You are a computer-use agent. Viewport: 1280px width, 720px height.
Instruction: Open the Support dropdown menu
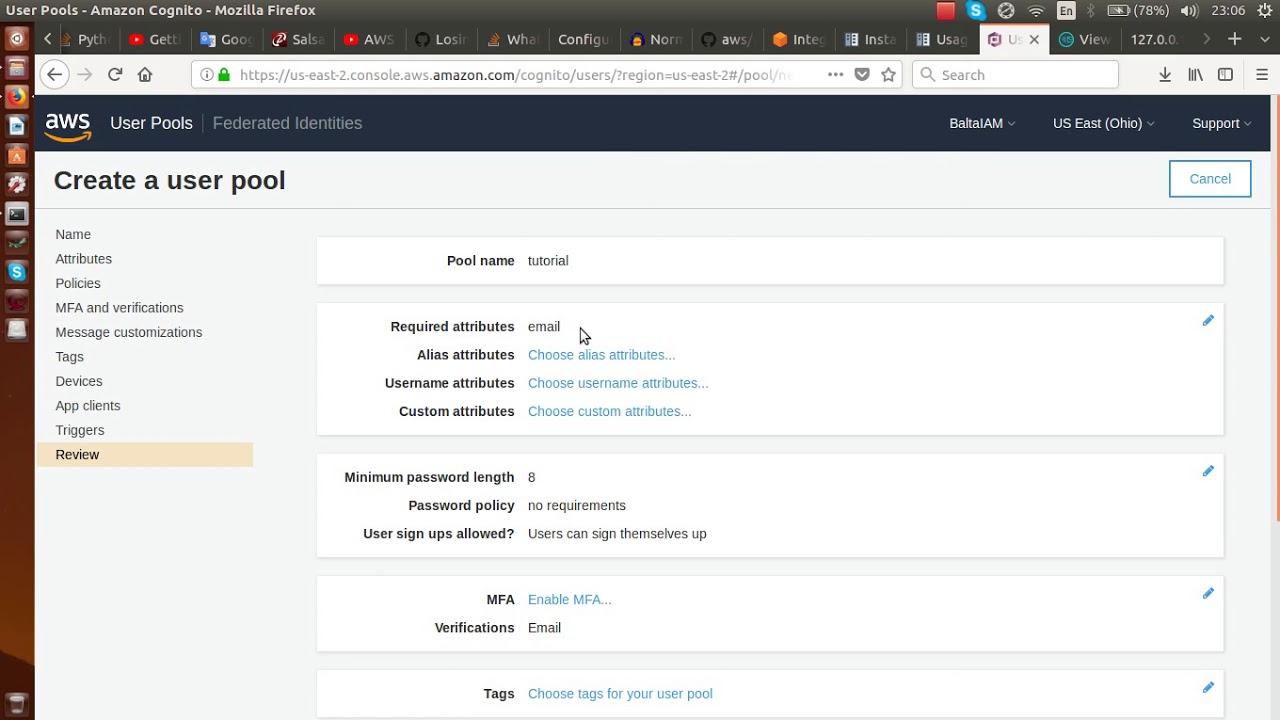(1221, 123)
